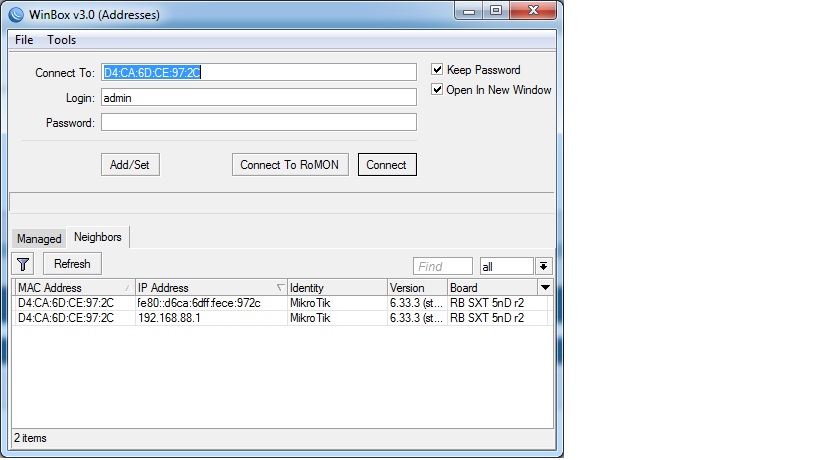Switch to the Managed tab

pos(39,239)
